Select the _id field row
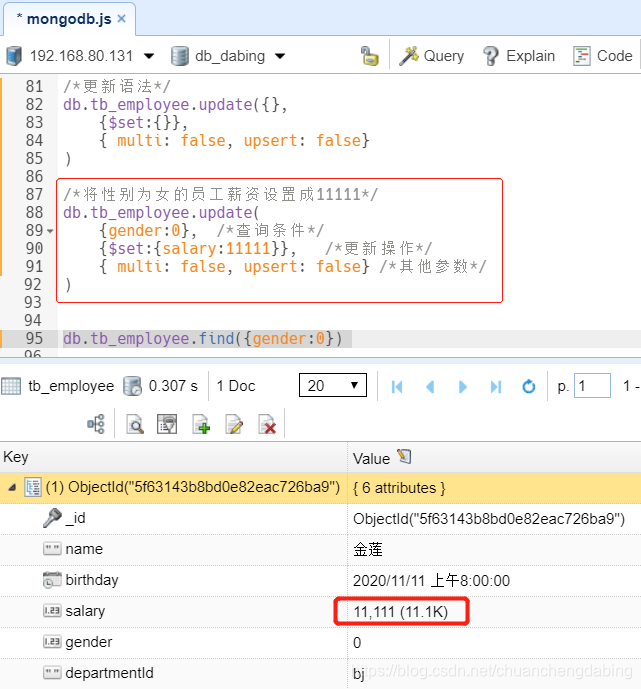This screenshot has width=641, height=689. click(x=320, y=519)
